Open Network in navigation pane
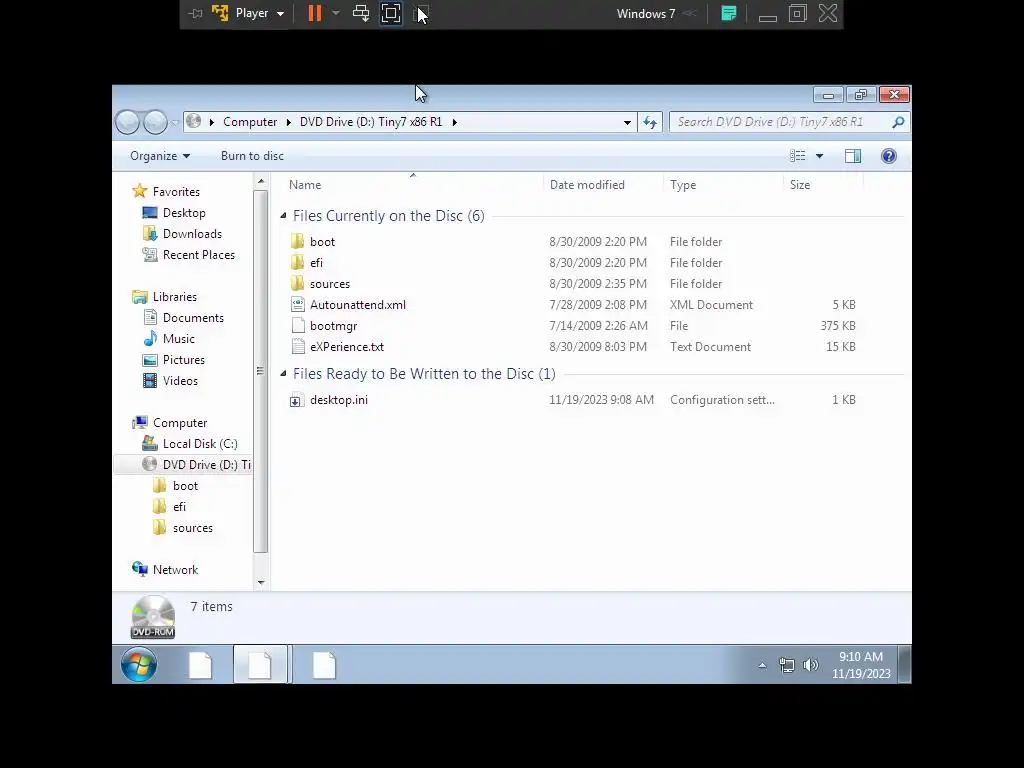The height and width of the screenshot is (768, 1024). coord(175,569)
